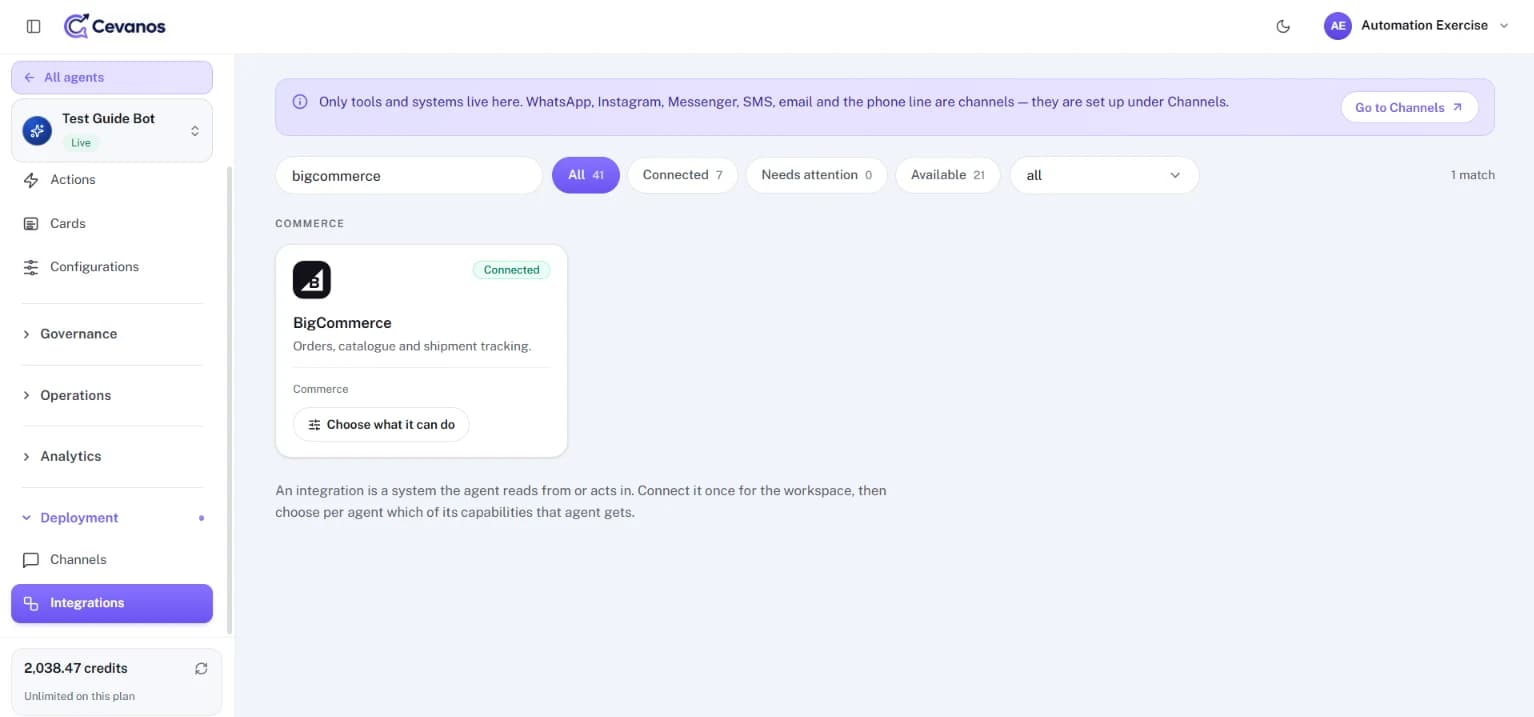Click Unlimited on this plan text
Image resolution: width=1534 pixels, height=717 pixels.
pos(79,696)
